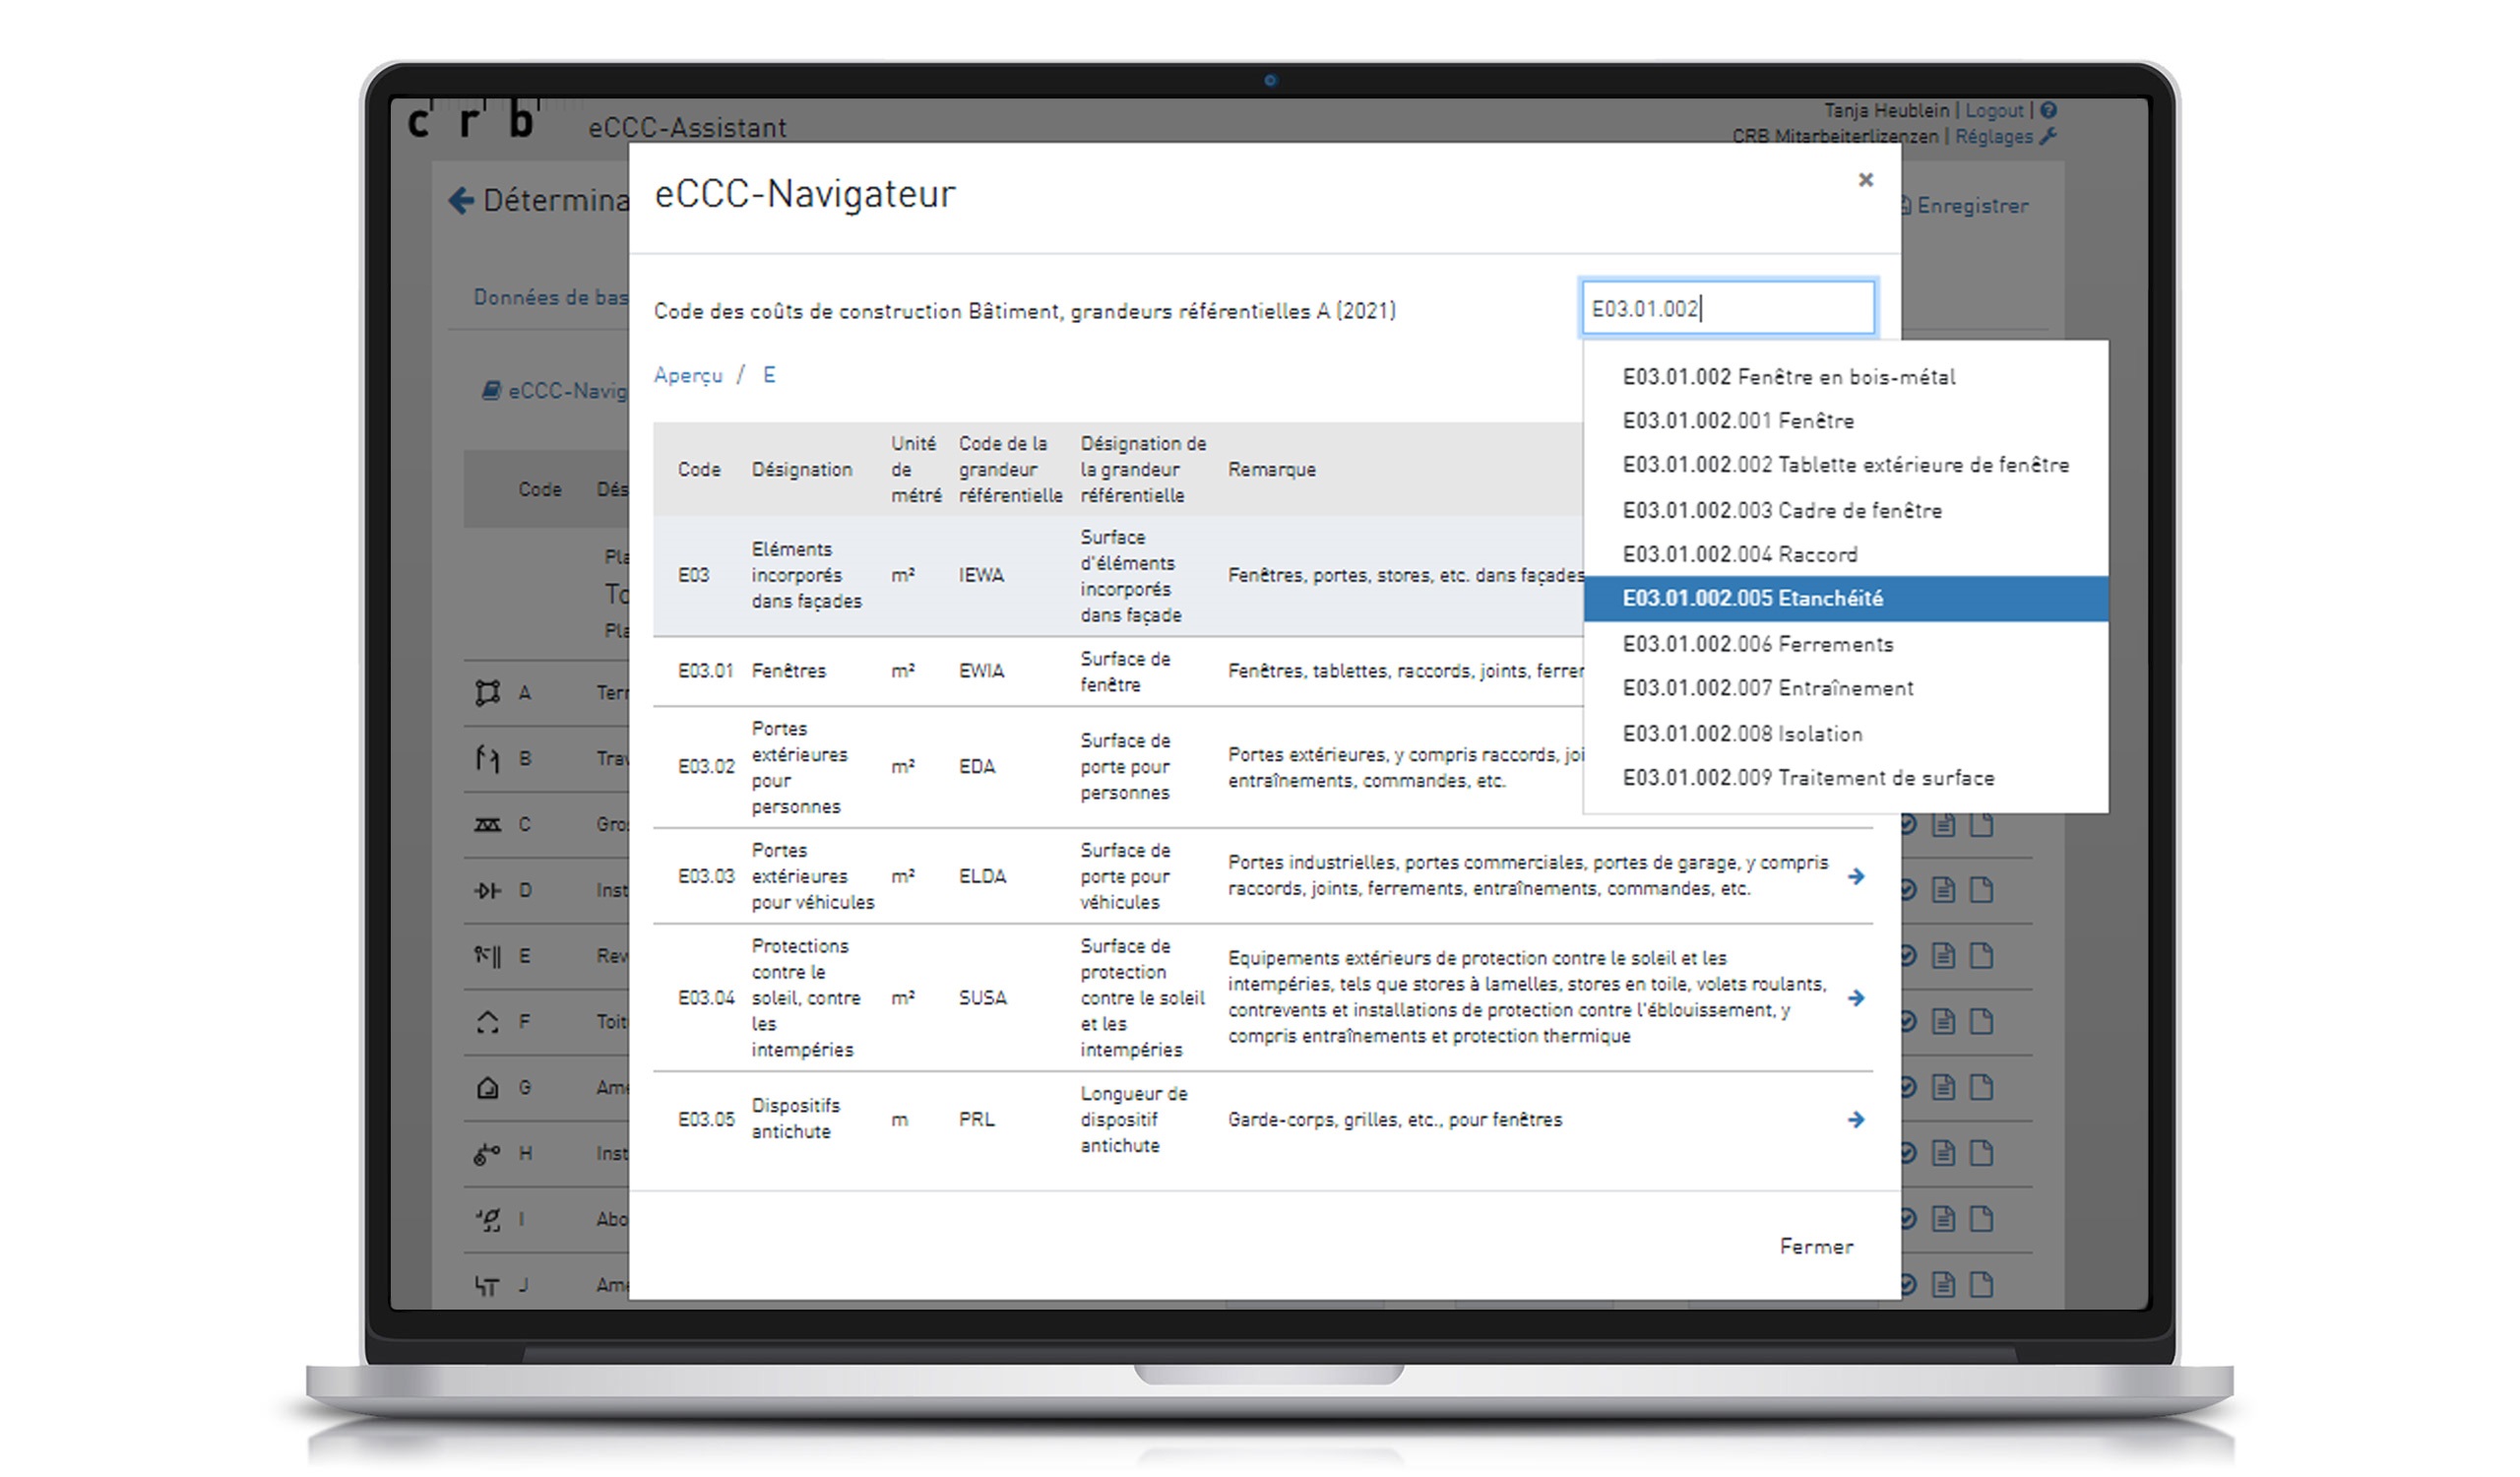This screenshot has height=1477, width=2520.
Task: Choose E03.01.002.009 Traitement de surface
Action: tap(1846, 778)
